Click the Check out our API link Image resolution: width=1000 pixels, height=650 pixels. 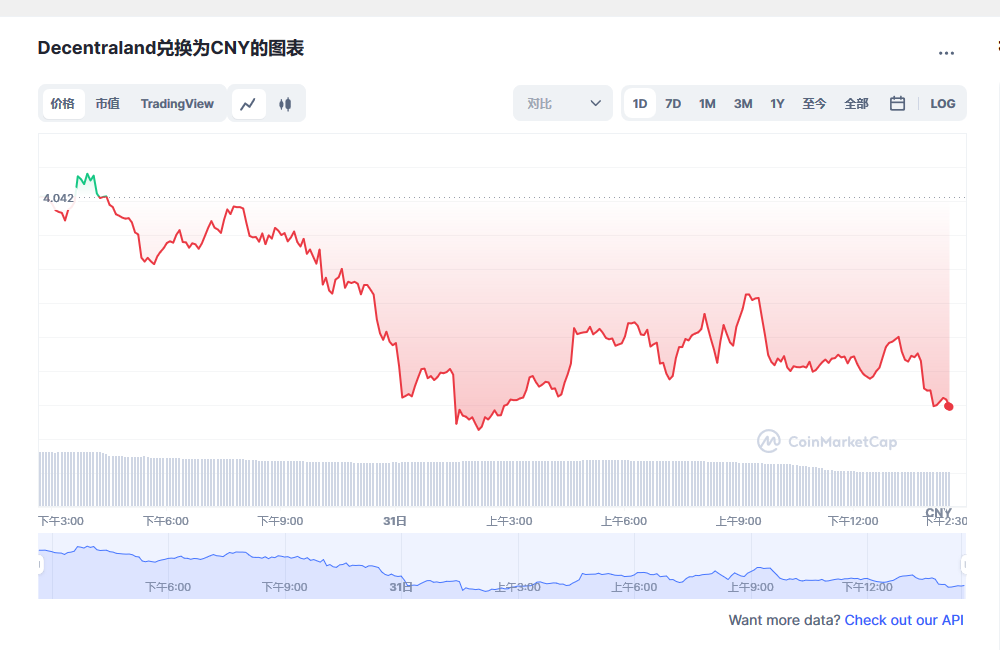click(x=904, y=620)
